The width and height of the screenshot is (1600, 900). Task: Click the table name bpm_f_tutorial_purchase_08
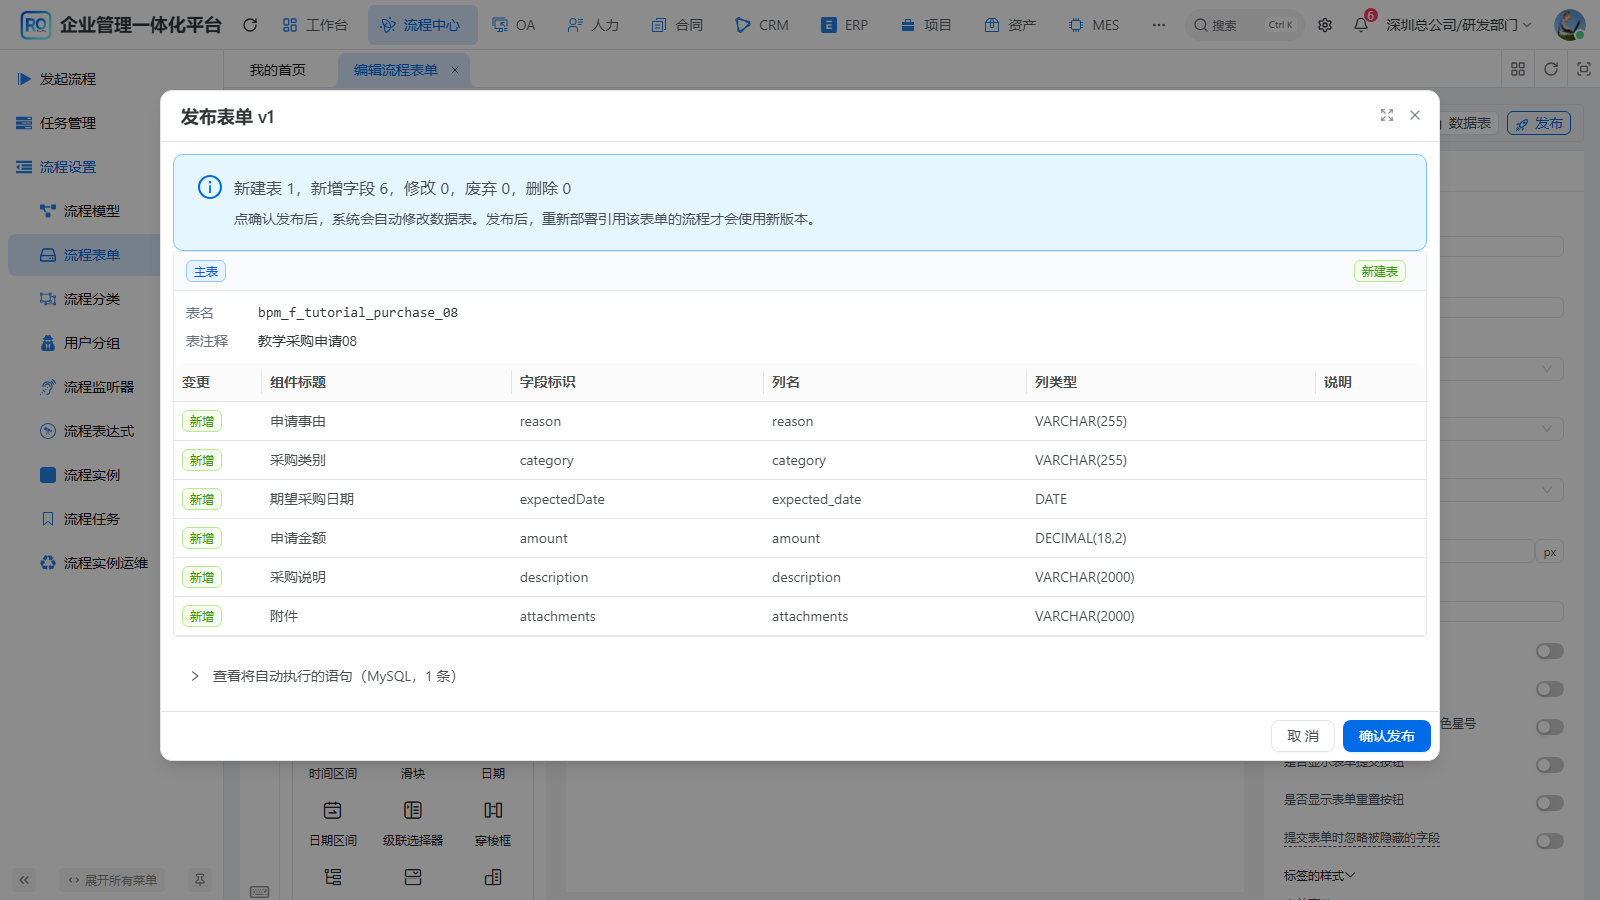358,313
